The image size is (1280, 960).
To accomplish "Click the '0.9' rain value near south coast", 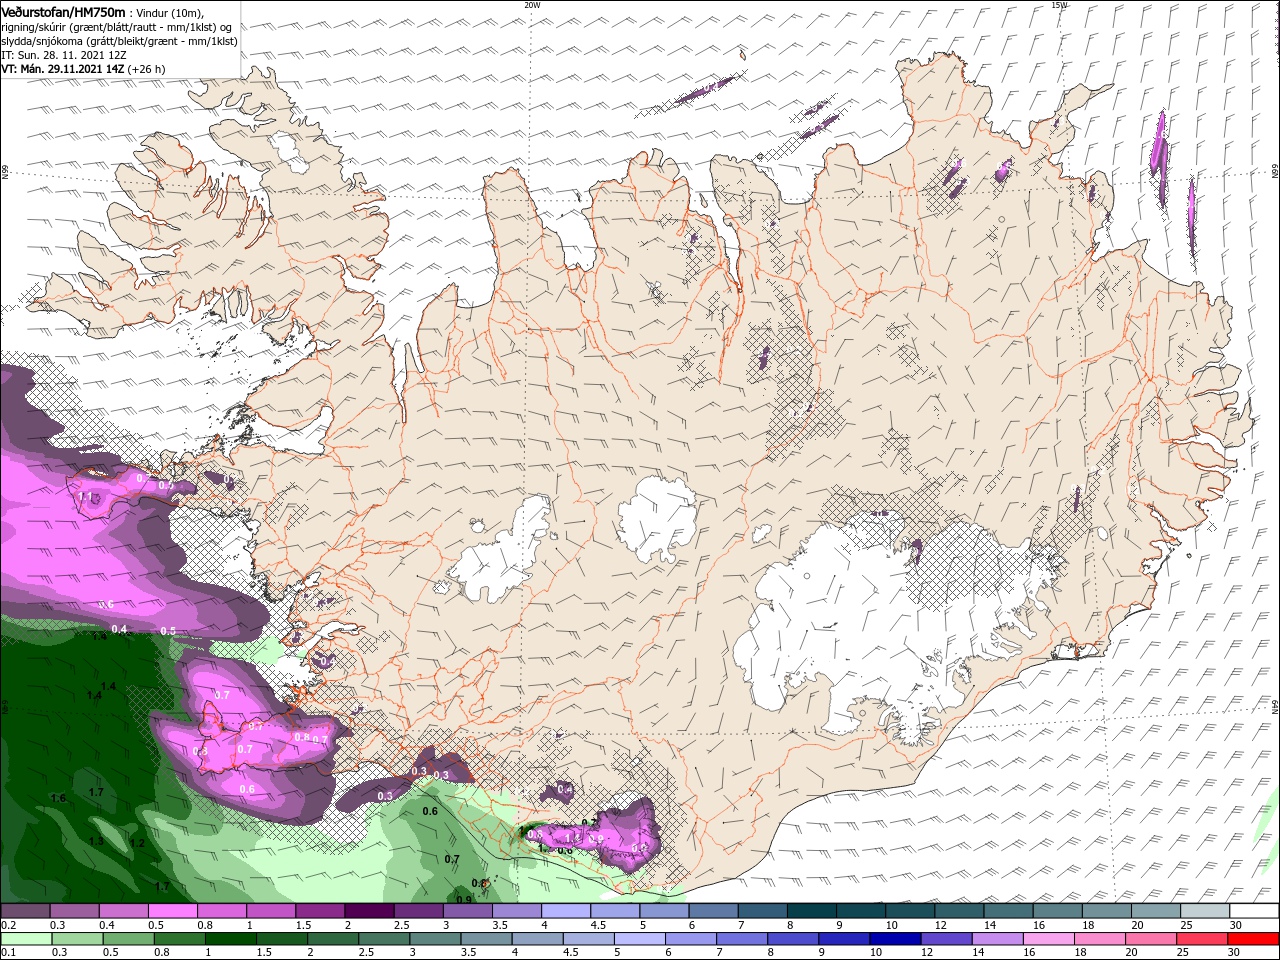I will (x=463, y=899).
